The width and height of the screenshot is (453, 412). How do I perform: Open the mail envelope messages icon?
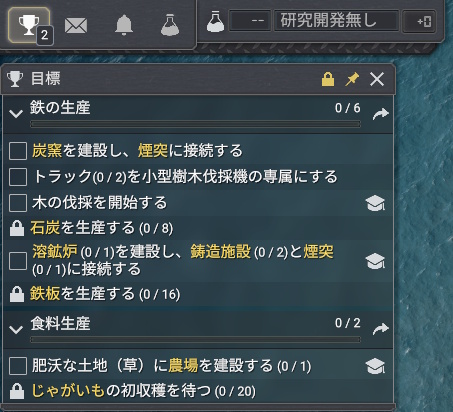(x=76, y=26)
